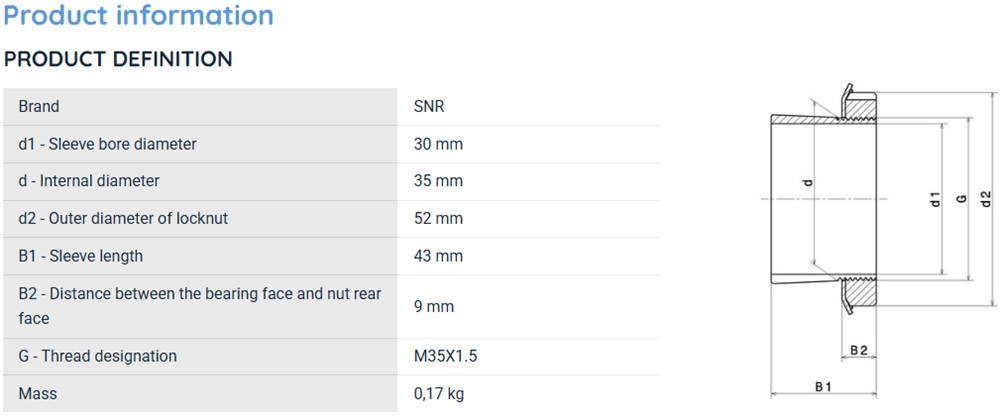The width and height of the screenshot is (1000, 419).
Task: Click the Brand row label
Action: click(39, 107)
